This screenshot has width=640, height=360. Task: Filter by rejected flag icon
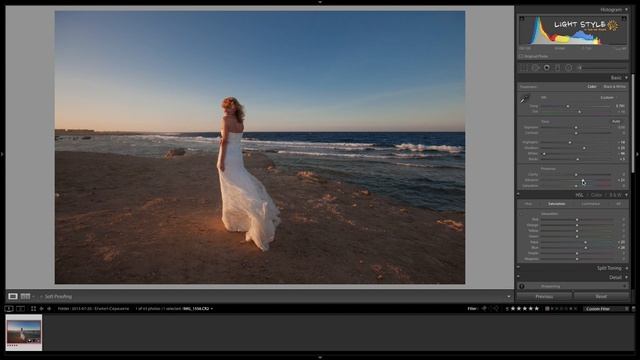(496, 309)
